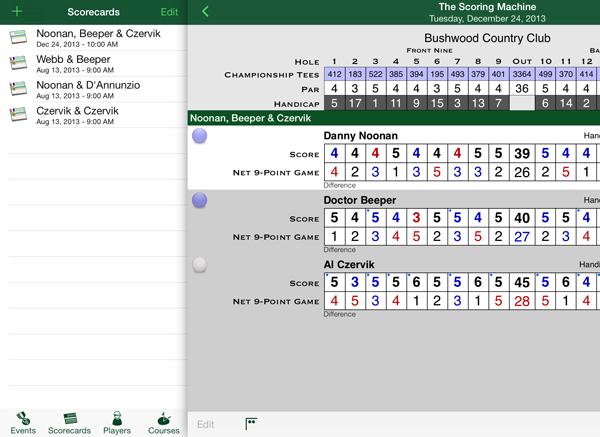Tap Doctor Beeper's net 9-point total 27
600x437 pixels.
tap(522, 236)
